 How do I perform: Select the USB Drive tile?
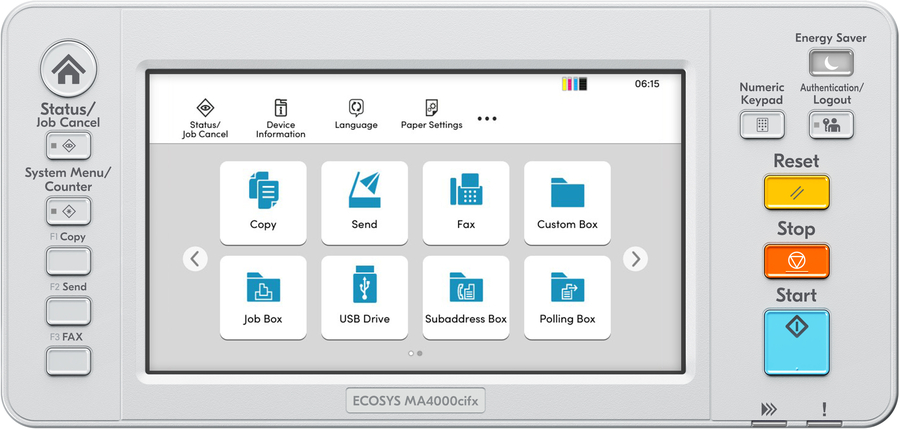point(364,298)
